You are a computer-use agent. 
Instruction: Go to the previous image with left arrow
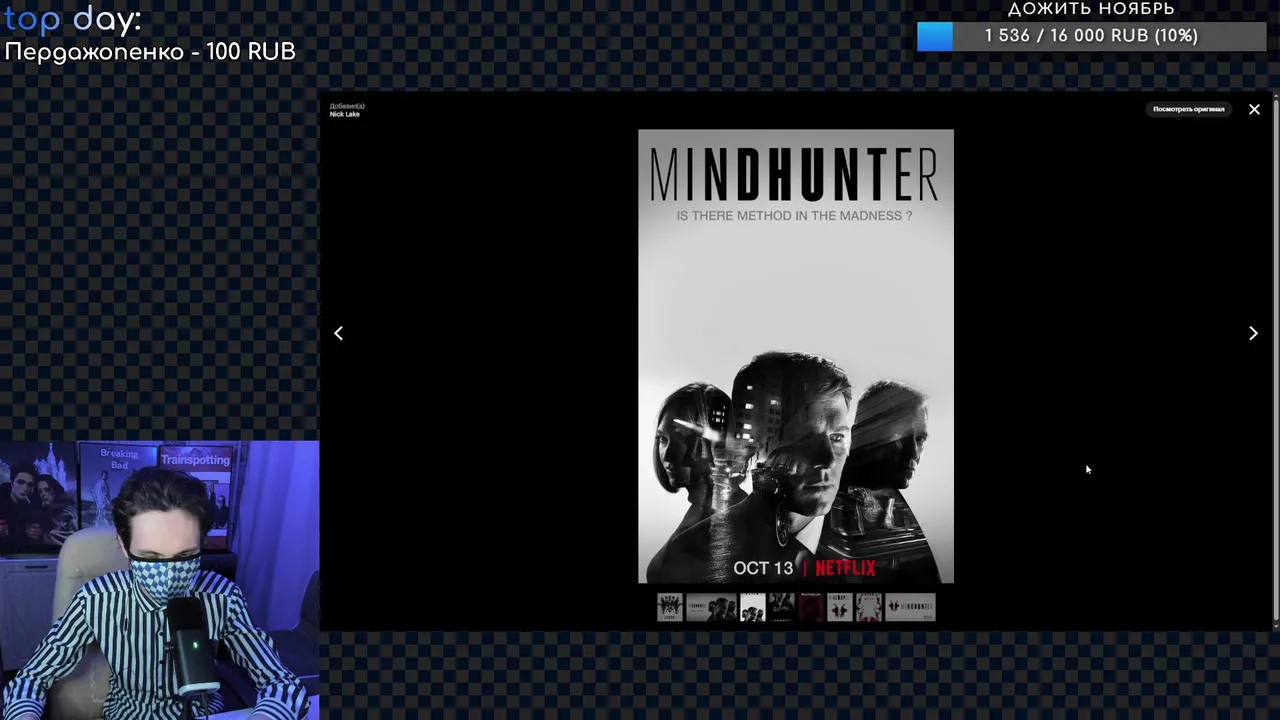pos(338,333)
